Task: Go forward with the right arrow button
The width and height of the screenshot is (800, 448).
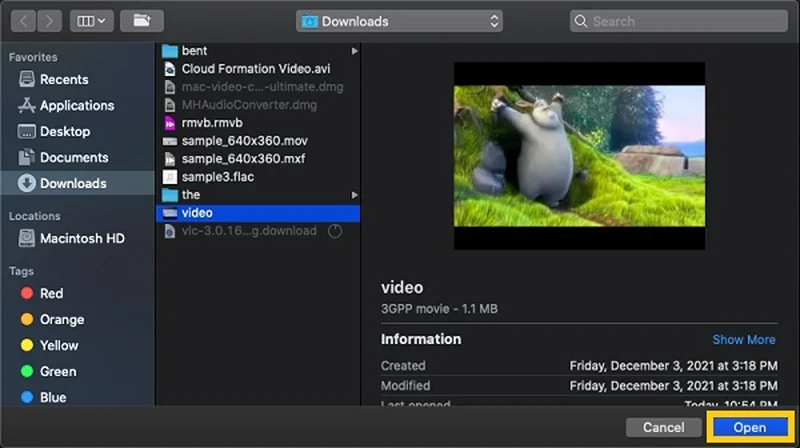Action: coord(49,21)
